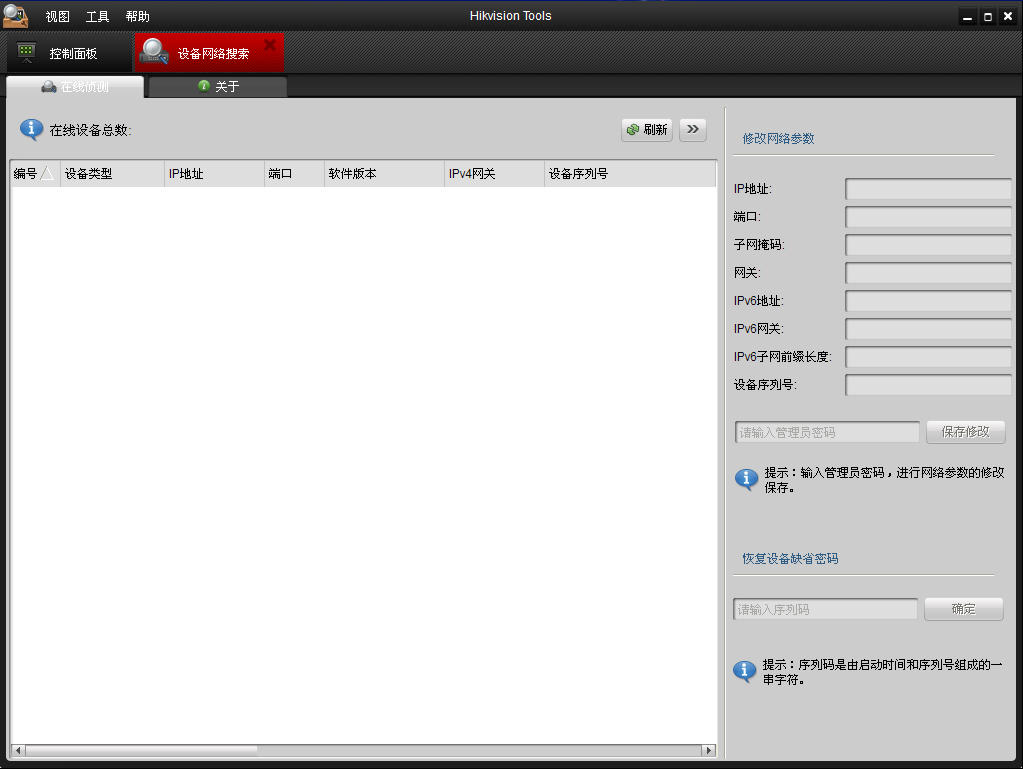The width and height of the screenshot is (1023, 769).
Task: Click the grid icon on 控制面板 tab
Action: click(x=24, y=50)
